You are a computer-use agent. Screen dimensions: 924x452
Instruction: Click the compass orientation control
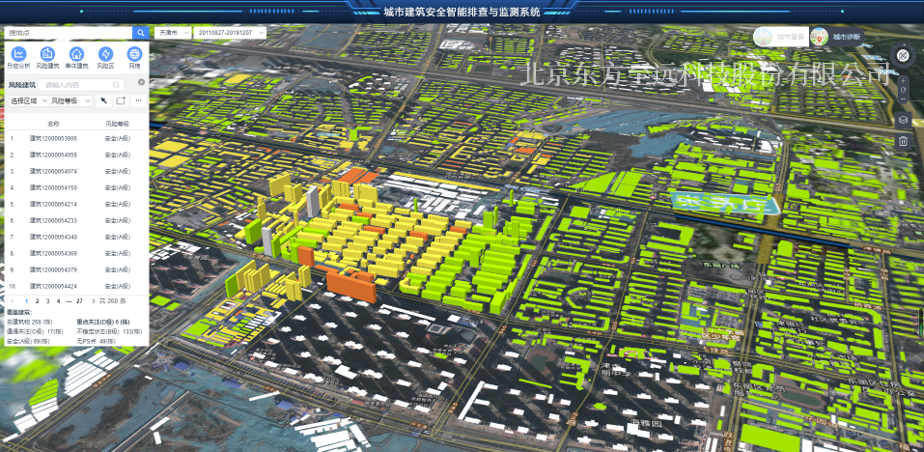coord(903,56)
